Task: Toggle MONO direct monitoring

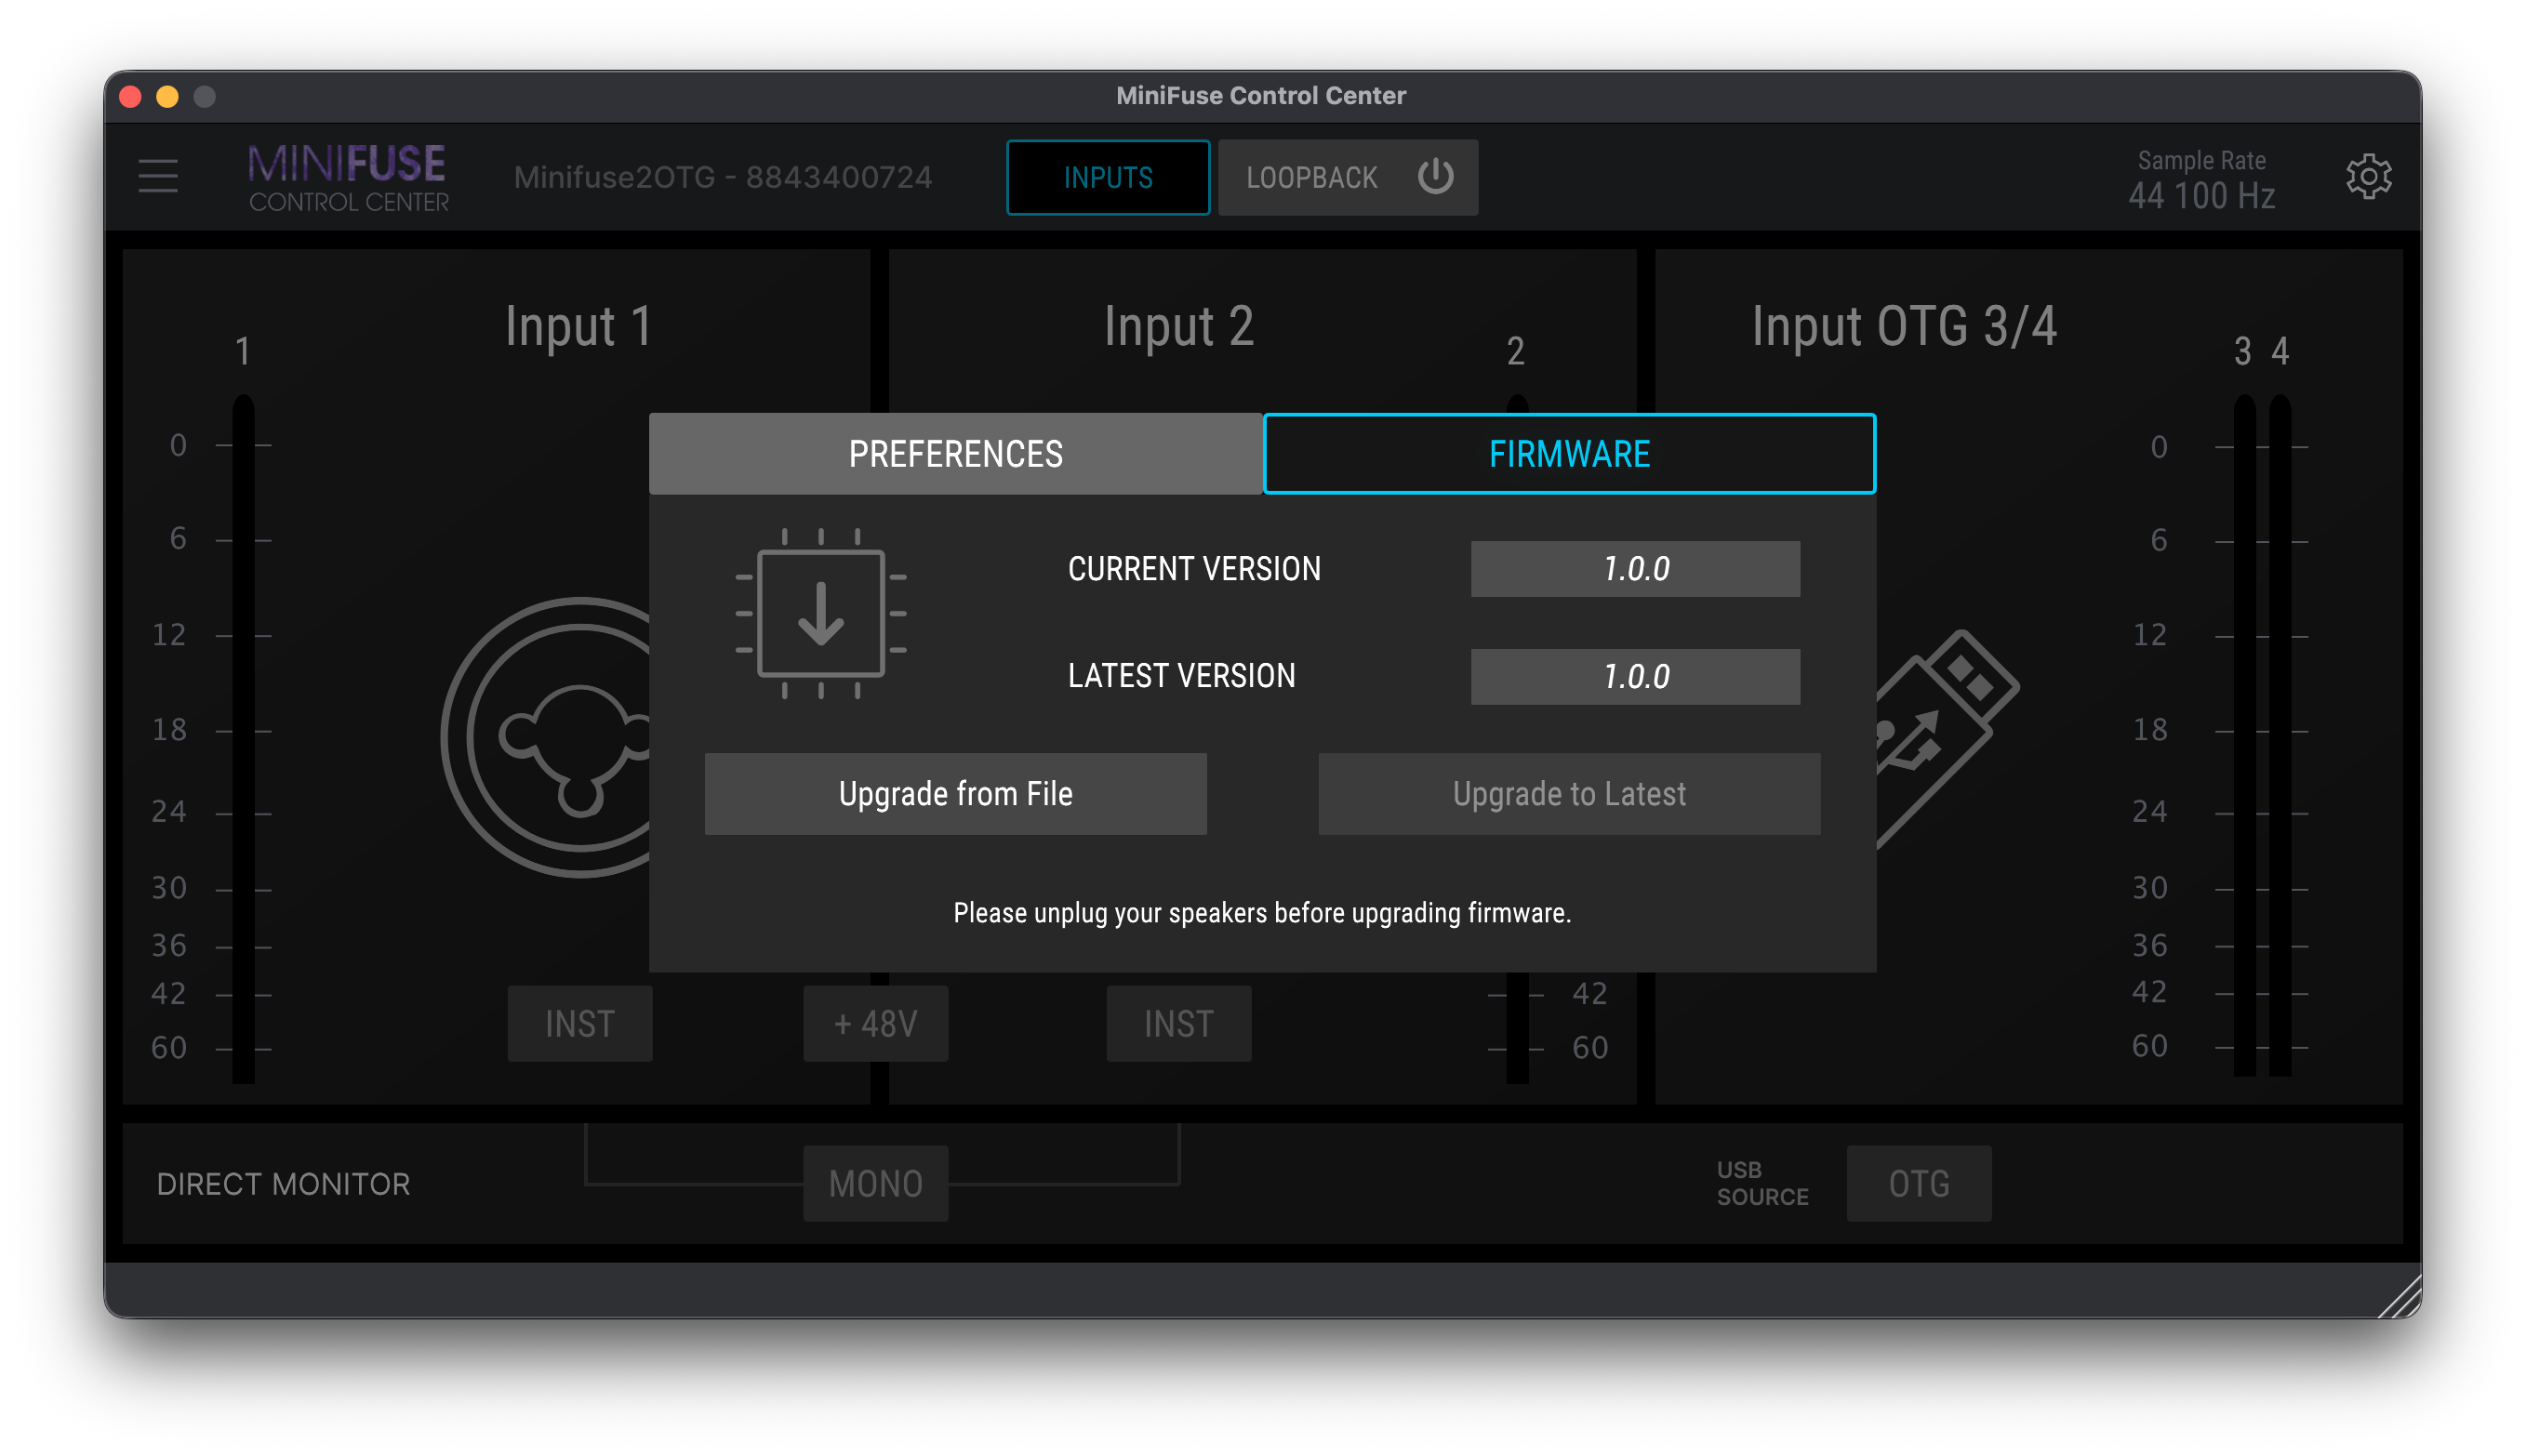Action: pyautogui.click(x=875, y=1183)
